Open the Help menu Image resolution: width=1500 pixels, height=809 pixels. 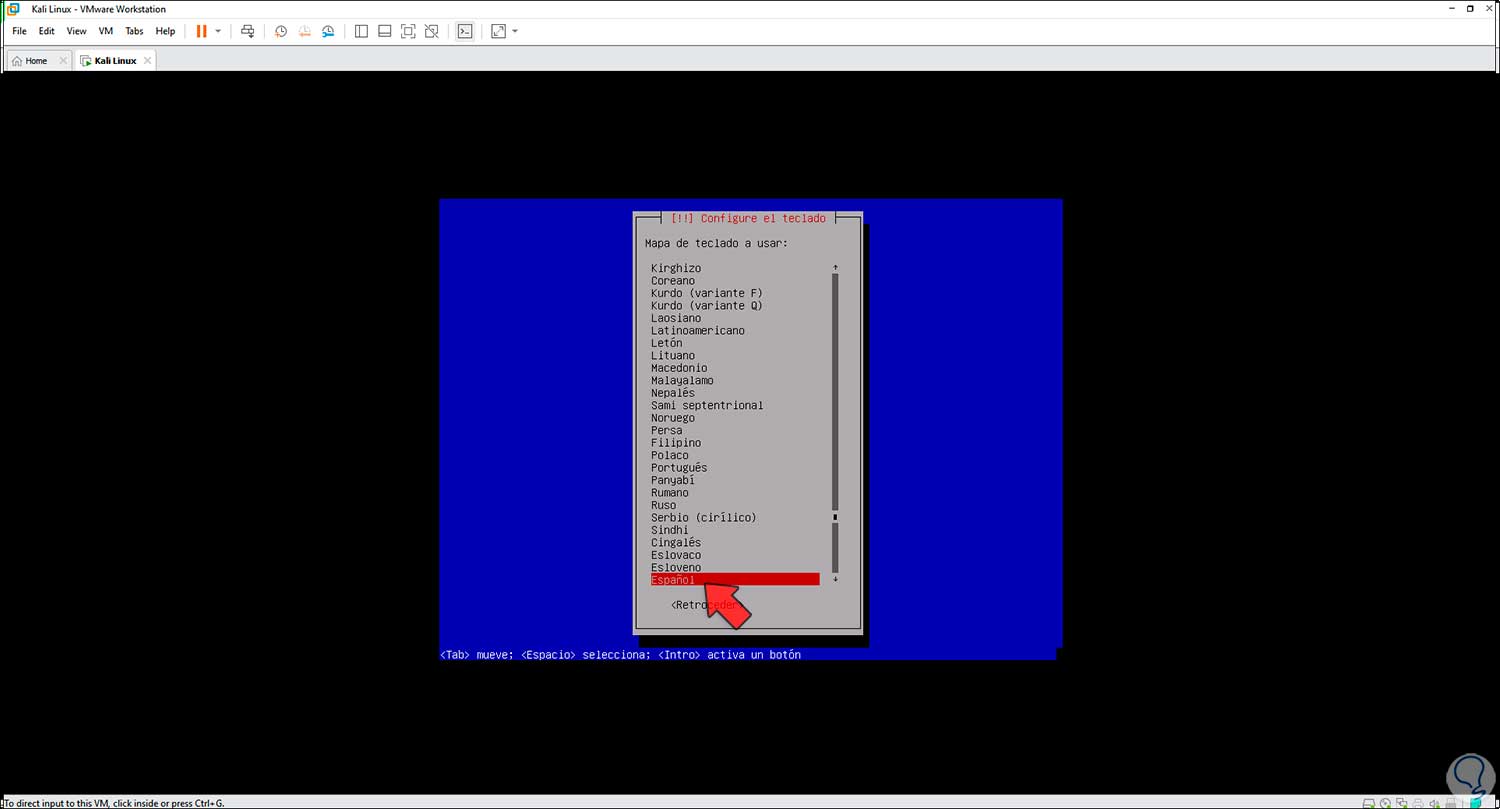tap(165, 31)
